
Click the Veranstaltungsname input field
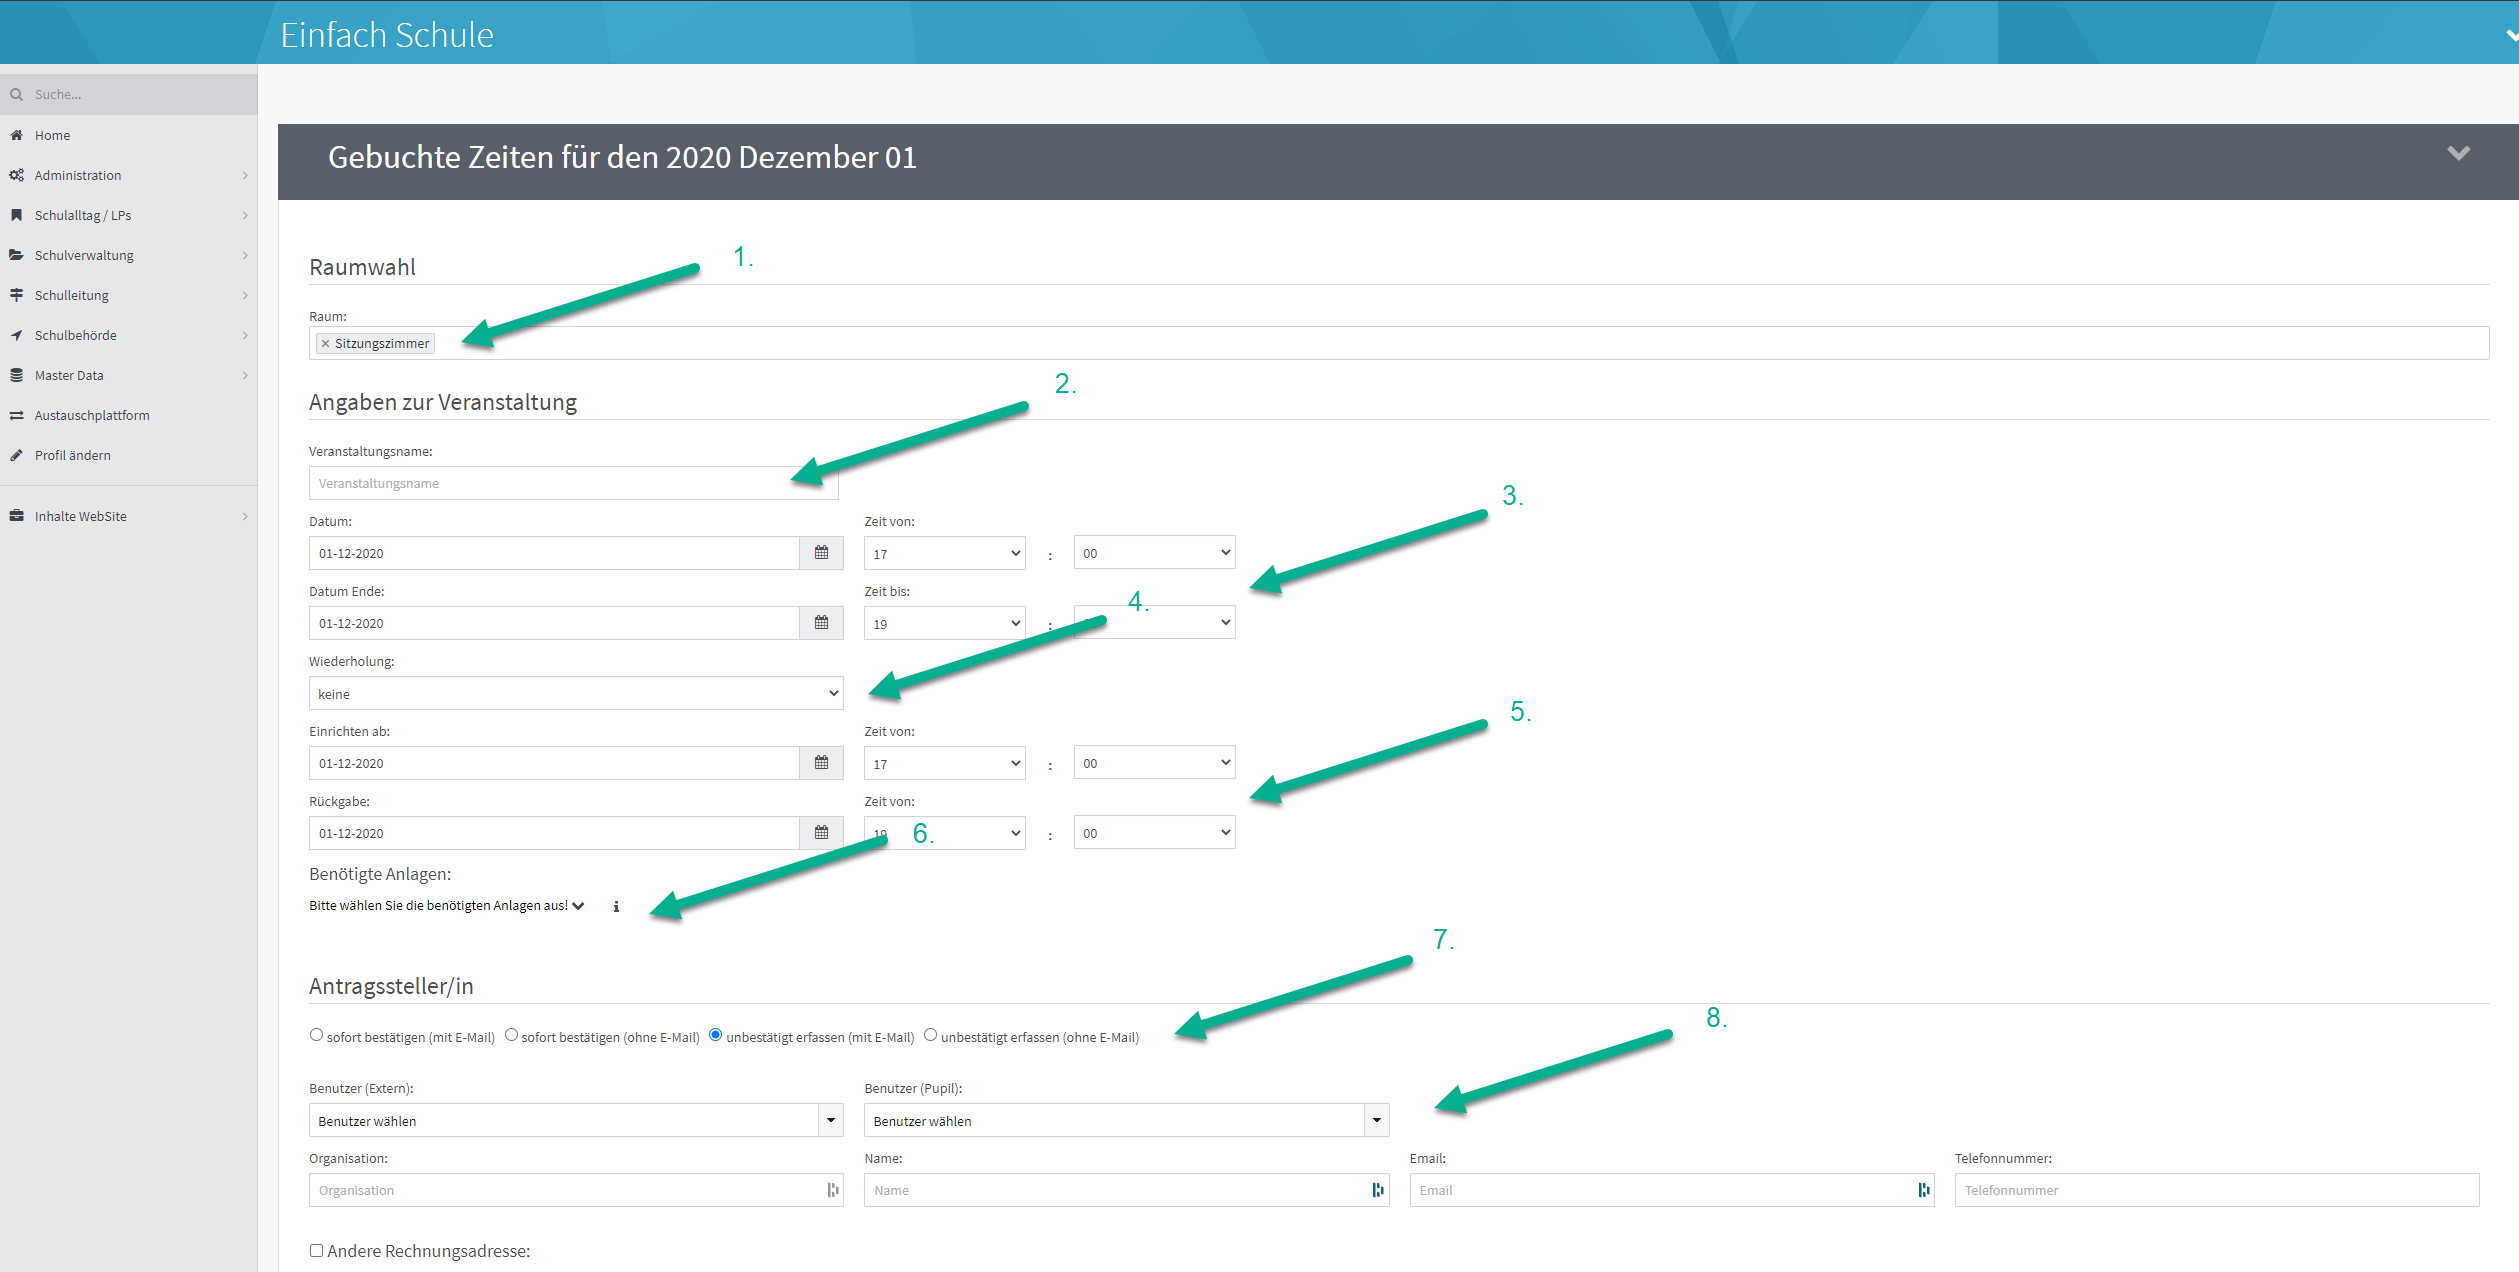tap(573, 483)
